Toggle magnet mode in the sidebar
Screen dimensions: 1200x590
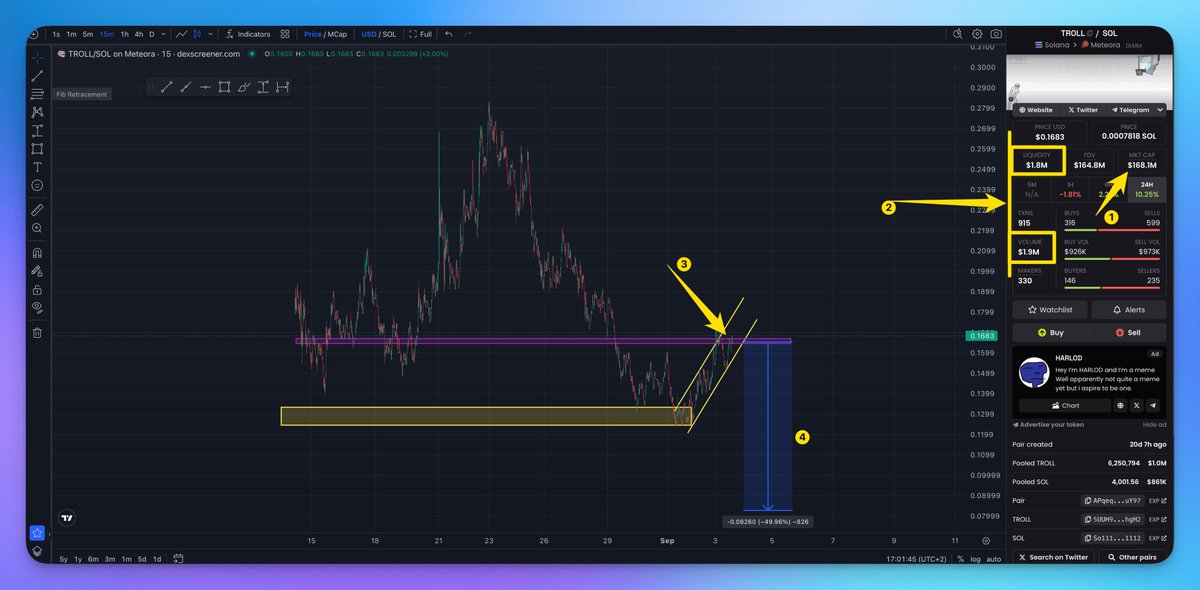37,252
